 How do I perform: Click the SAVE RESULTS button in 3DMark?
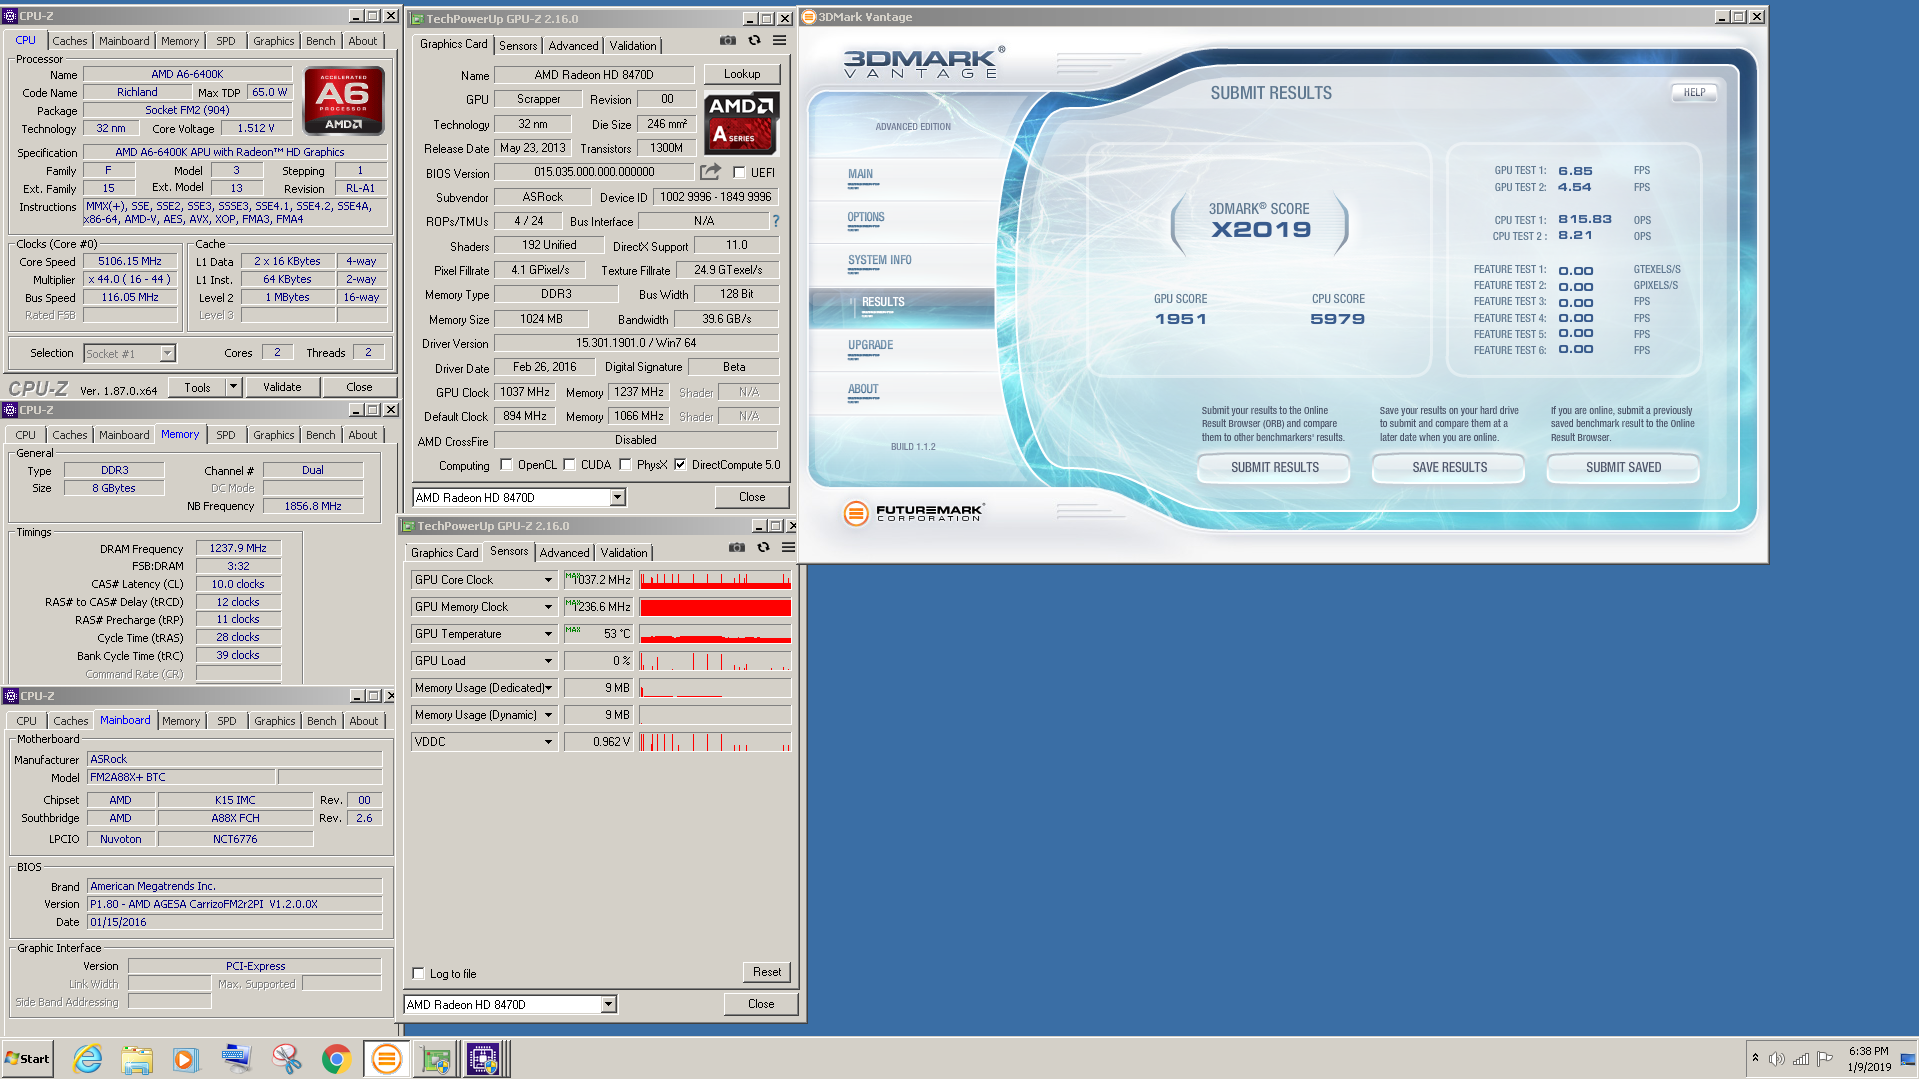click(x=1449, y=467)
